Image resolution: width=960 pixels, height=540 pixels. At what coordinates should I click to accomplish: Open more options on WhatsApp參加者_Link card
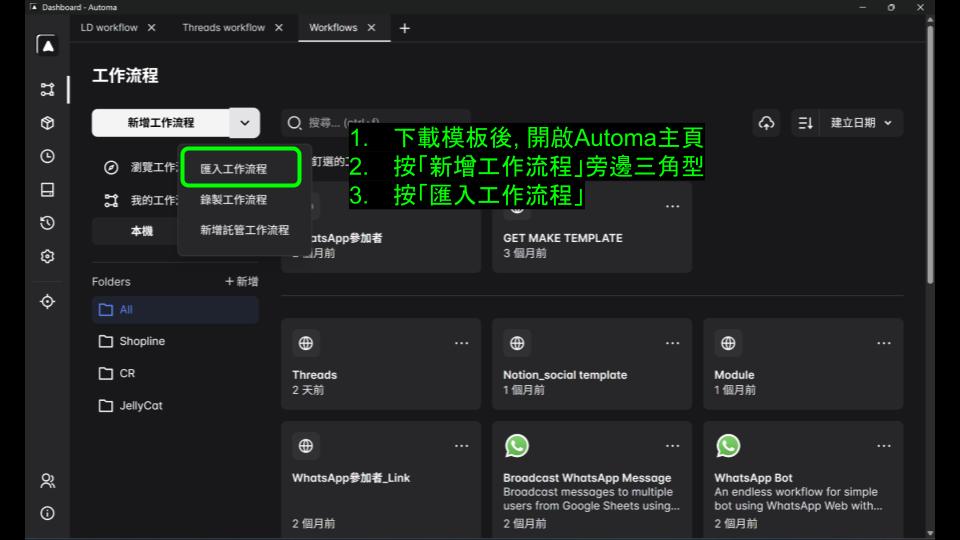tap(462, 446)
